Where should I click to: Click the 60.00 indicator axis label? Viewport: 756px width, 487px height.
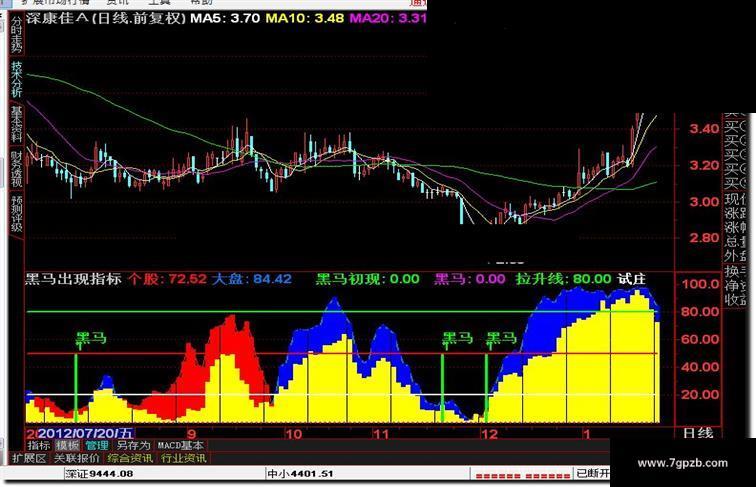(x=701, y=339)
